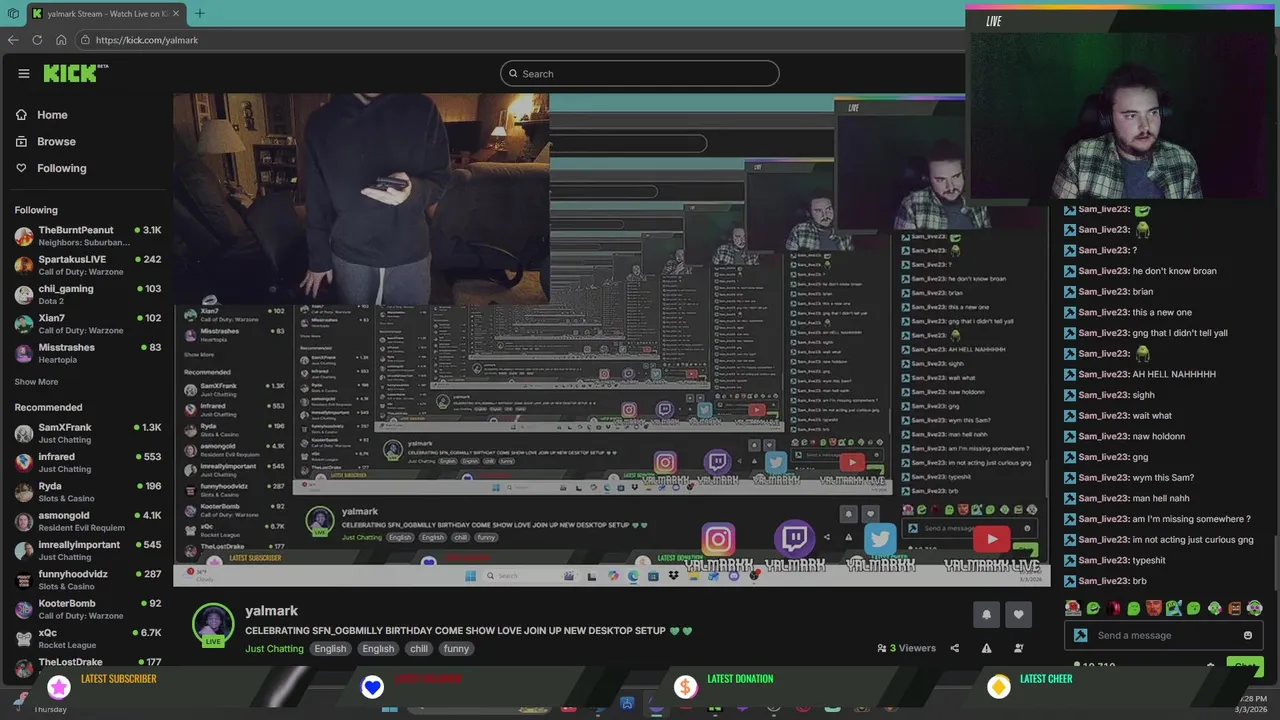The height and width of the screenshot is (720, 1280).
Task: Open chii_gaming Dota 2 channel
Action: (87, 294)
